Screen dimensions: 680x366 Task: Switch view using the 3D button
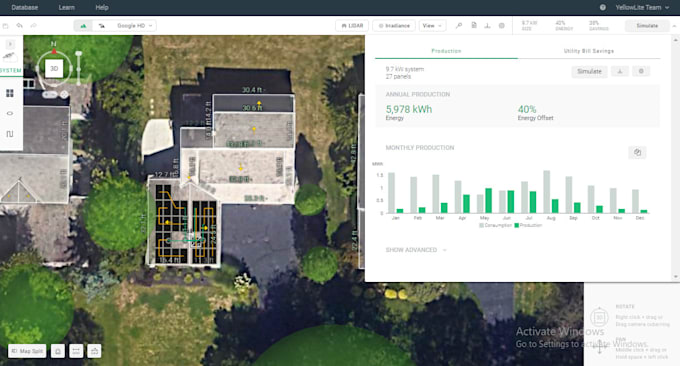[x=54, y=69]
